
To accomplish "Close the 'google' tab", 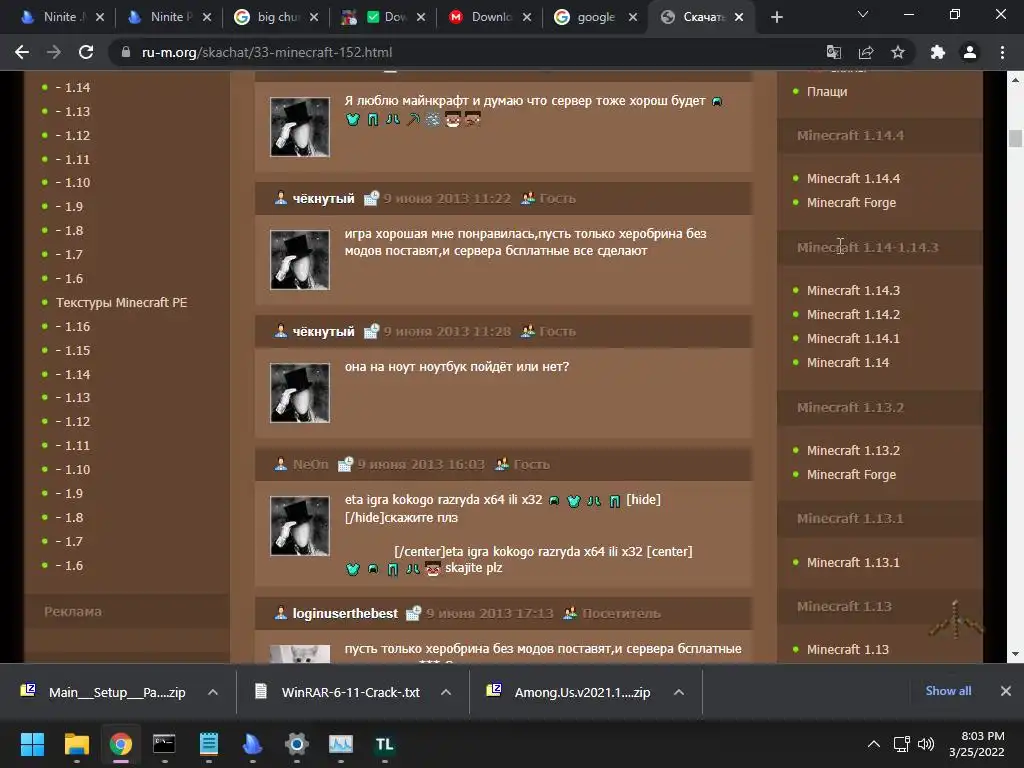I will (x=633, y=17).
